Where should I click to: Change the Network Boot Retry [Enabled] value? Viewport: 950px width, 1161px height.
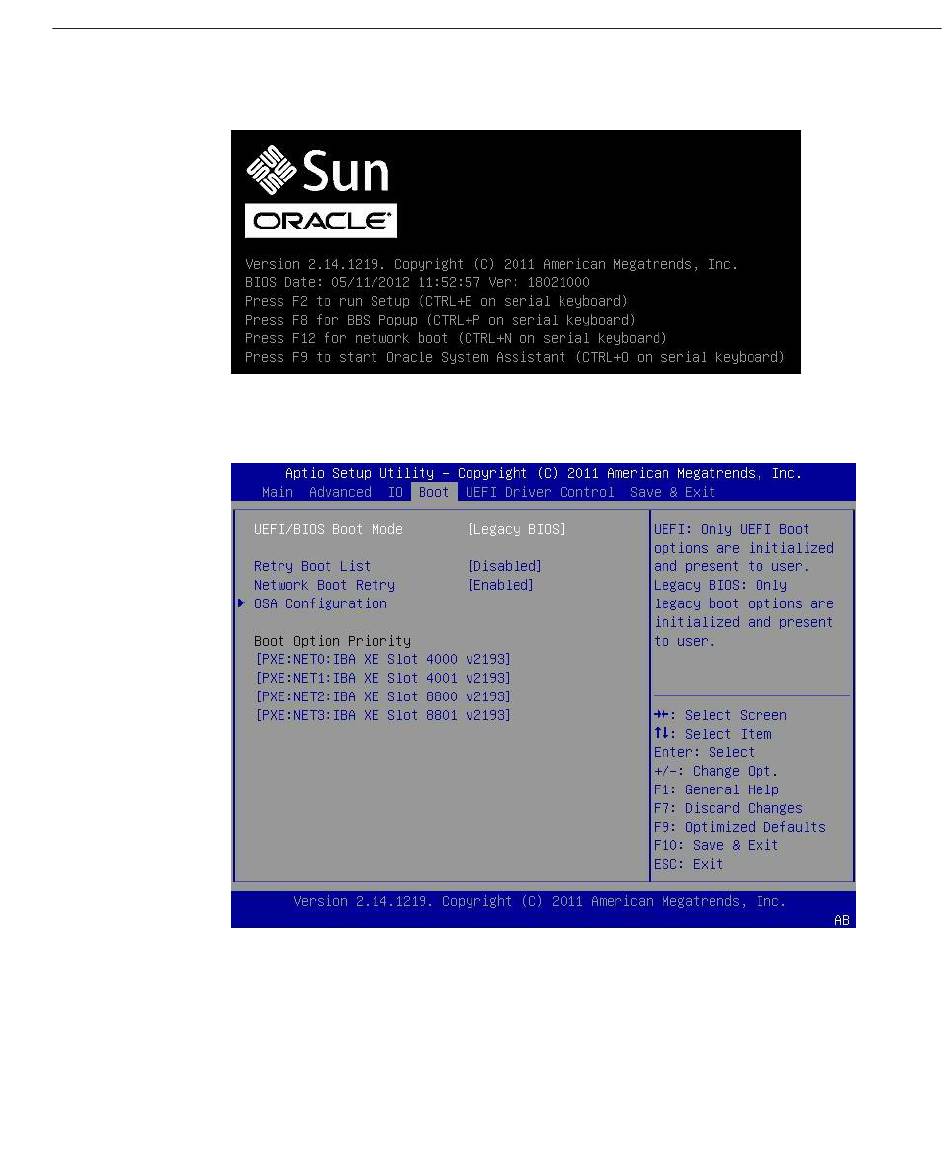point(501,585)
